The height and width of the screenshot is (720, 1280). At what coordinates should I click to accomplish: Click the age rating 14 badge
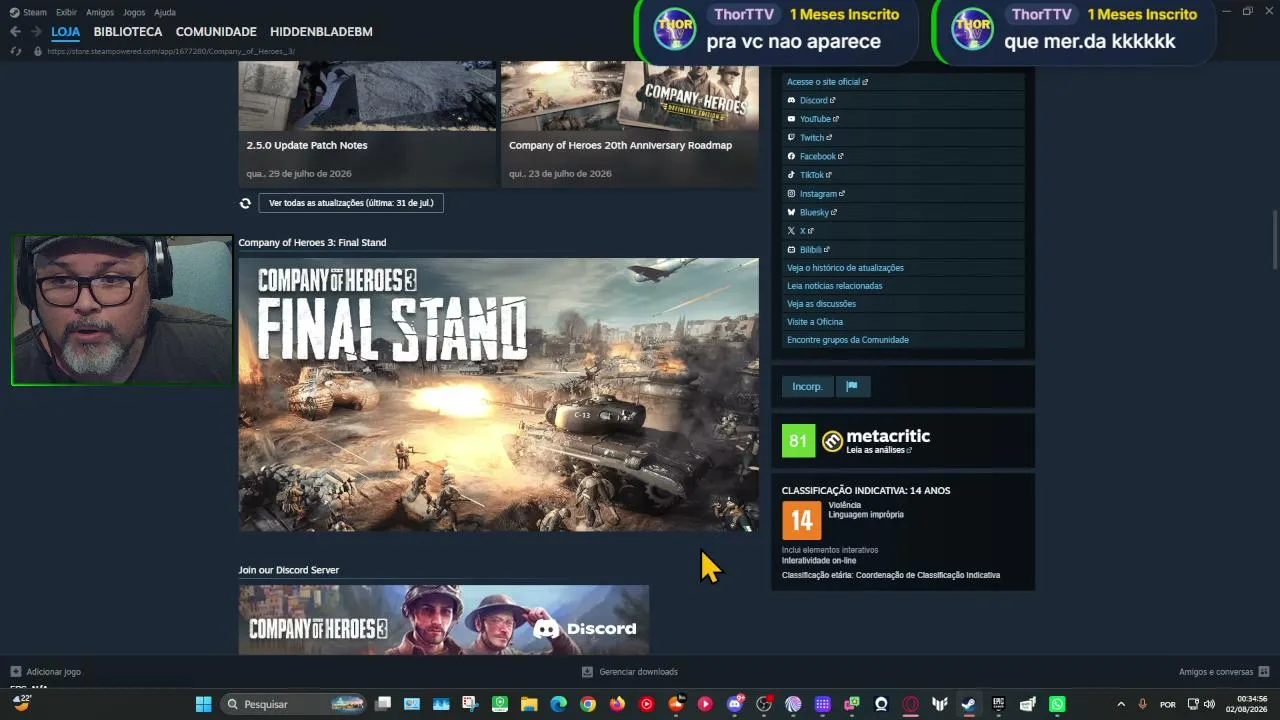point(802,520)
